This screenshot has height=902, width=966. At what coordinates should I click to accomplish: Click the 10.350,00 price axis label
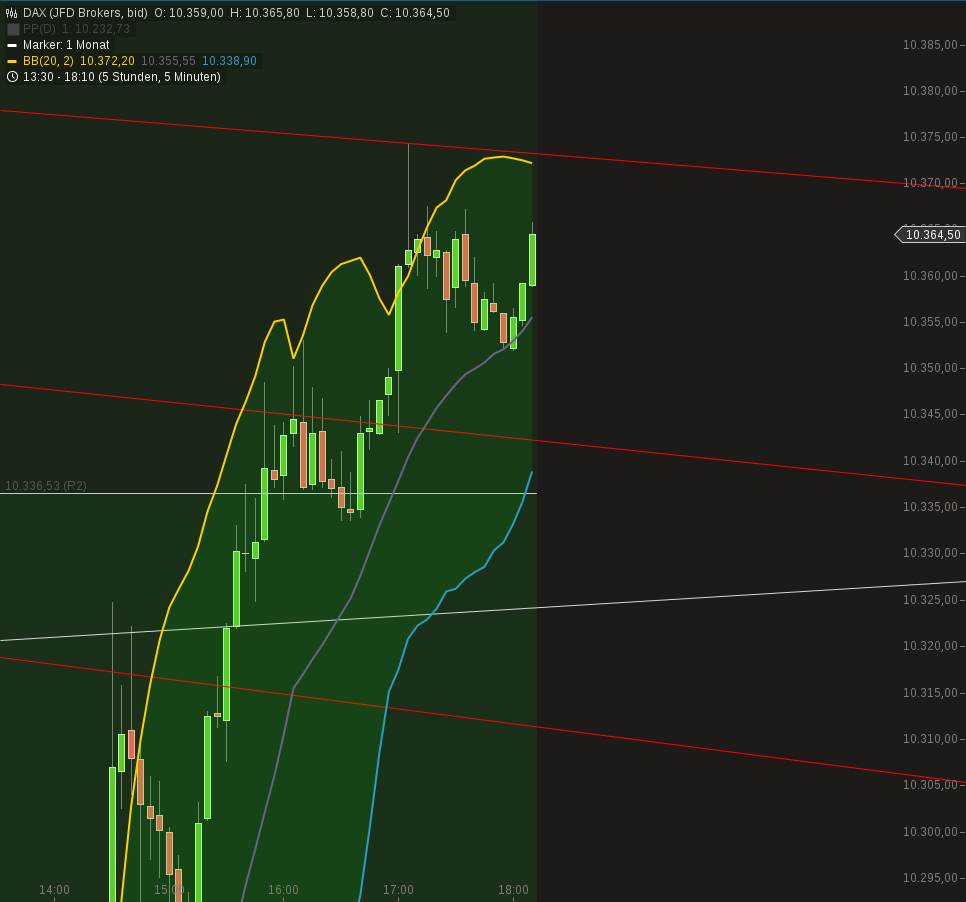[930, 368]
